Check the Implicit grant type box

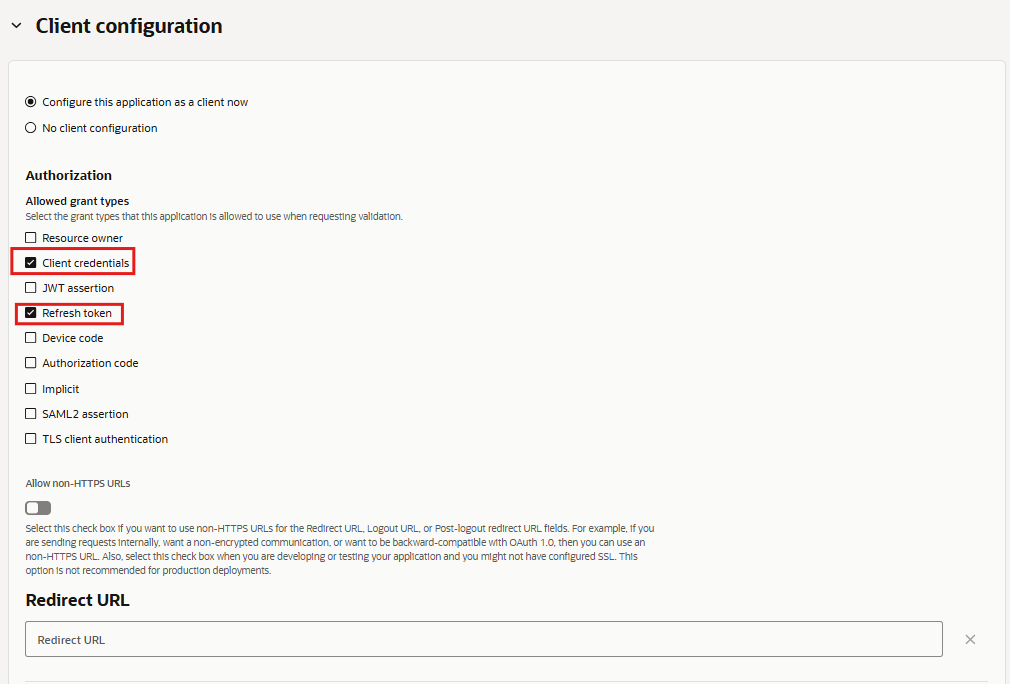[x=31, y=389]
